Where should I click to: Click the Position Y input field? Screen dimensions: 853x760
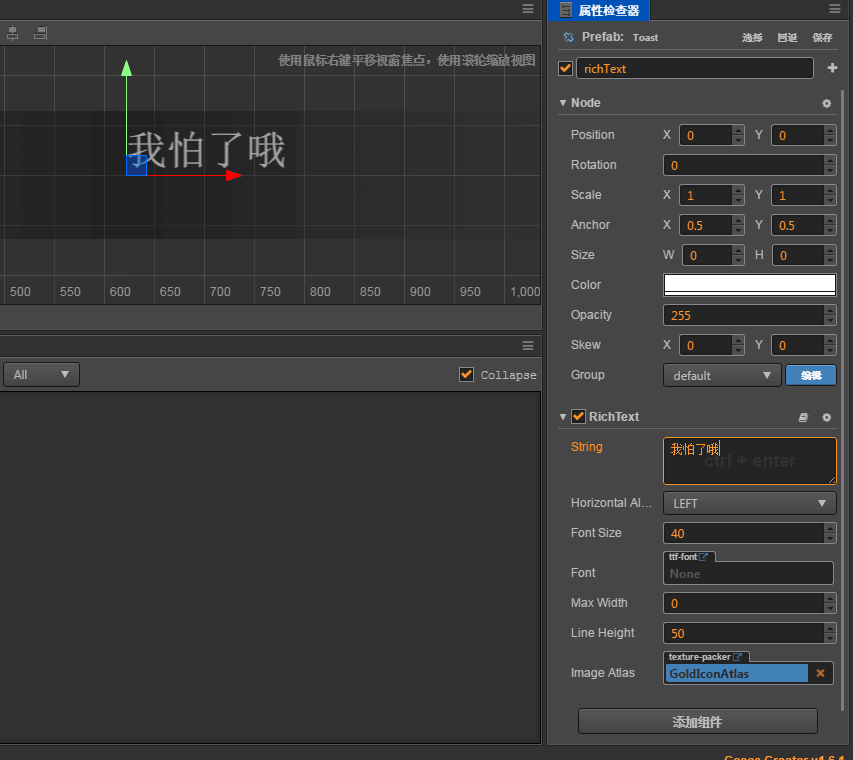[798, 135]
